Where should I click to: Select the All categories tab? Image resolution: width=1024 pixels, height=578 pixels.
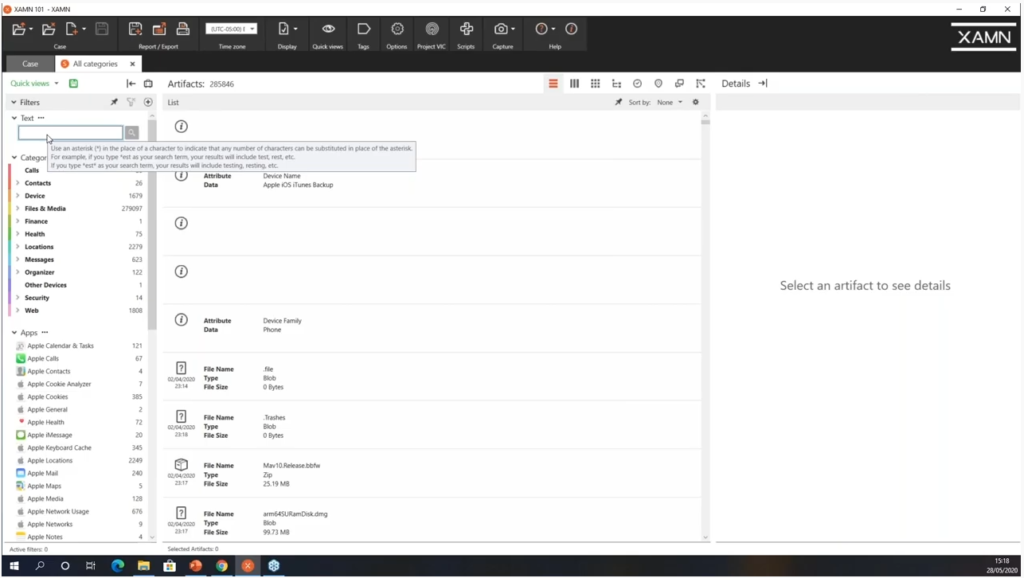pyautogui.click(x=95, y=64)
